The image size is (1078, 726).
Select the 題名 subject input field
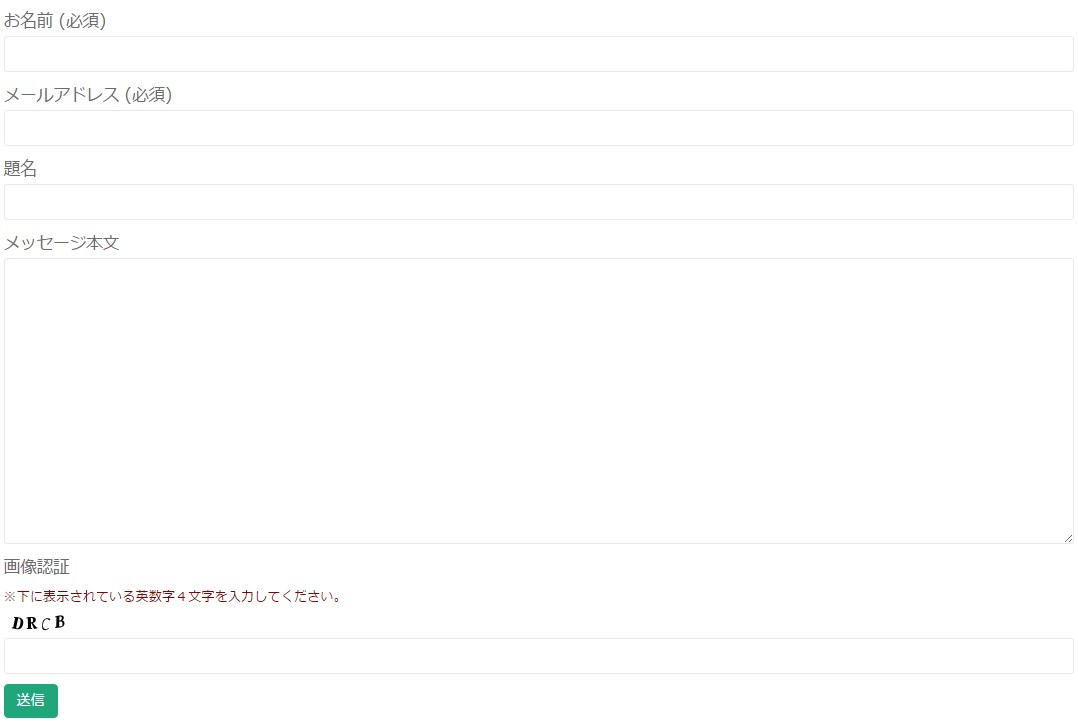(x=538, y=202)
